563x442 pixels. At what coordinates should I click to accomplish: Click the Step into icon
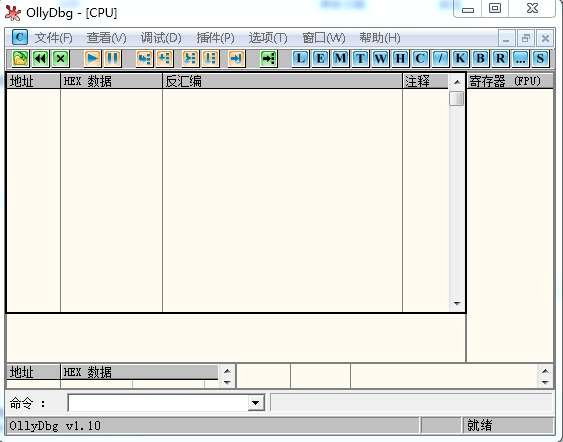pos(145,59)
